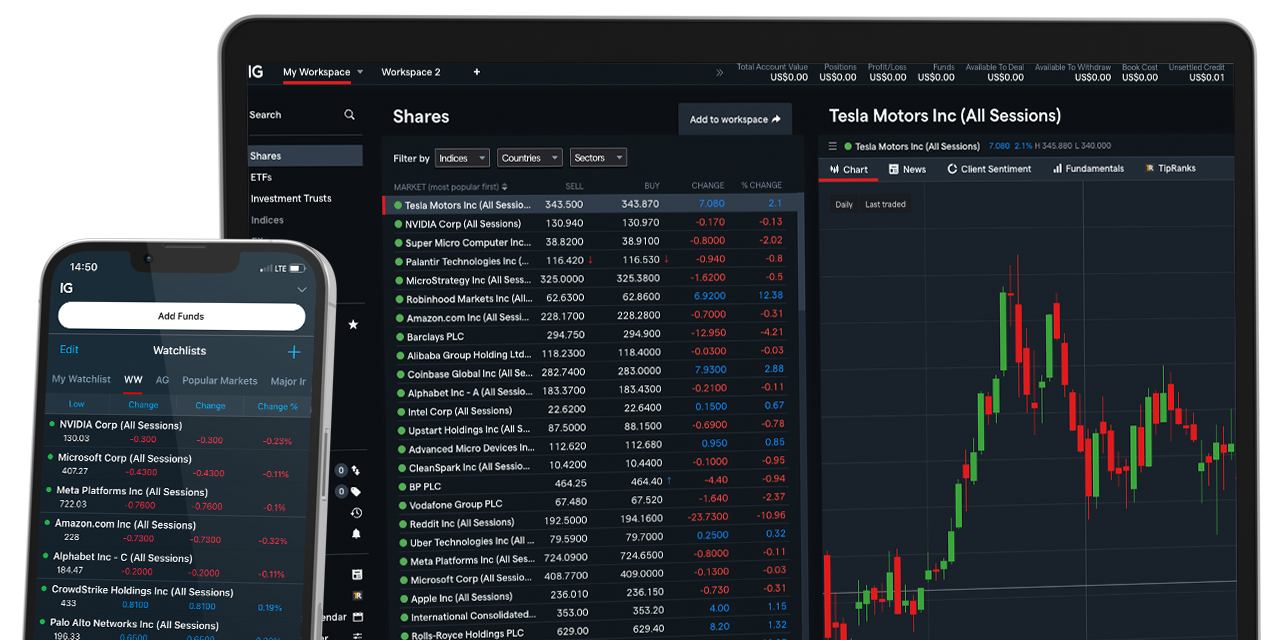The image size is (1280, 640).
Task: Open the TipRanks tab
Action: tap(1171, 168)
